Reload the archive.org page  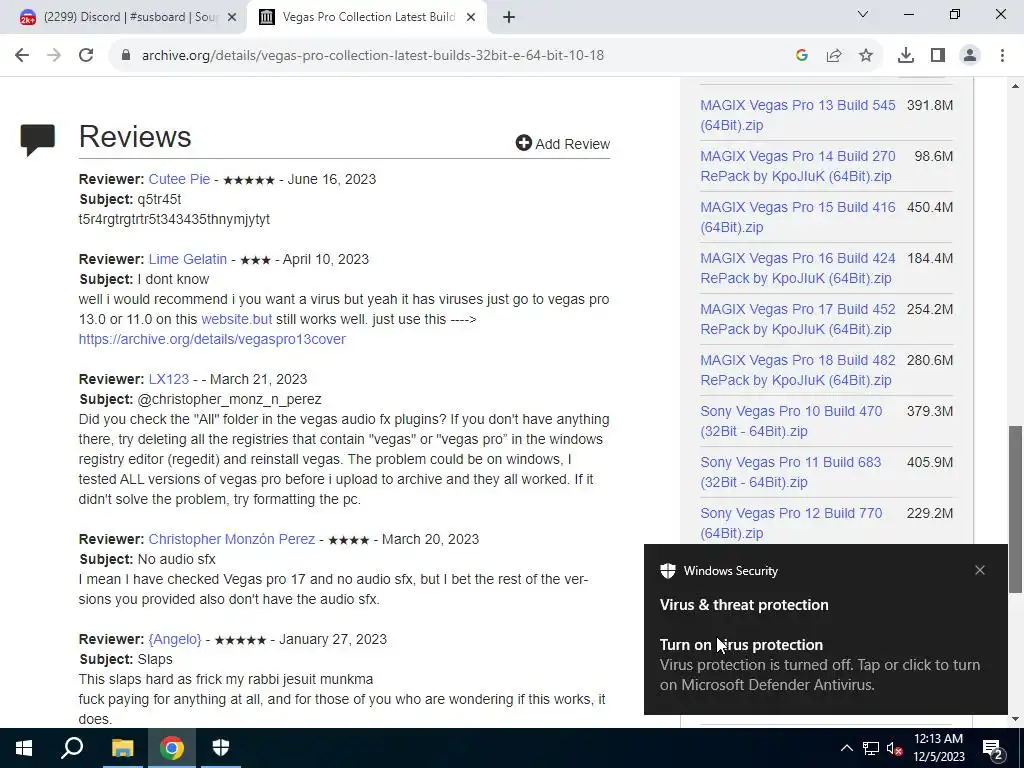click(x=86, y=56)
